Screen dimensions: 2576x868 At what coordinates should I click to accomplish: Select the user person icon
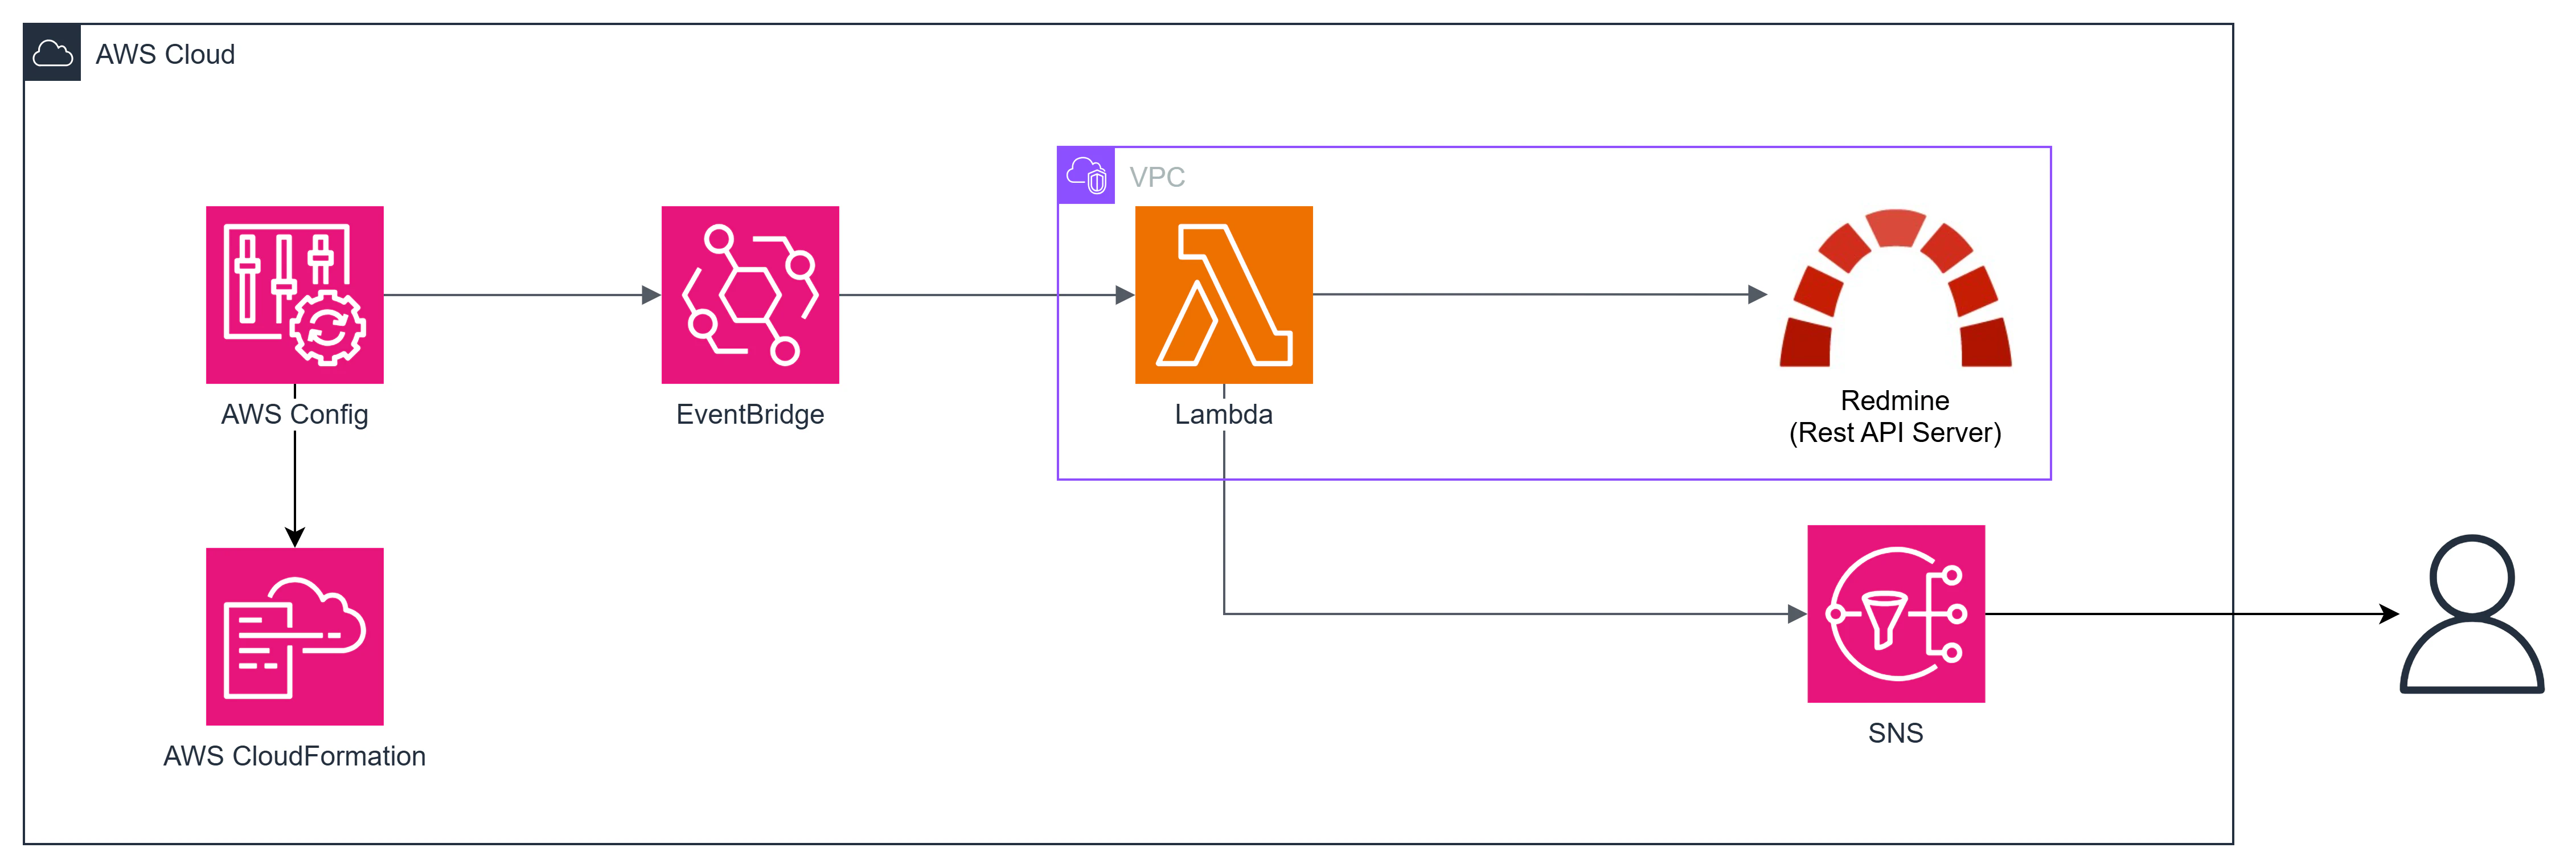[x=2471, y=613]
